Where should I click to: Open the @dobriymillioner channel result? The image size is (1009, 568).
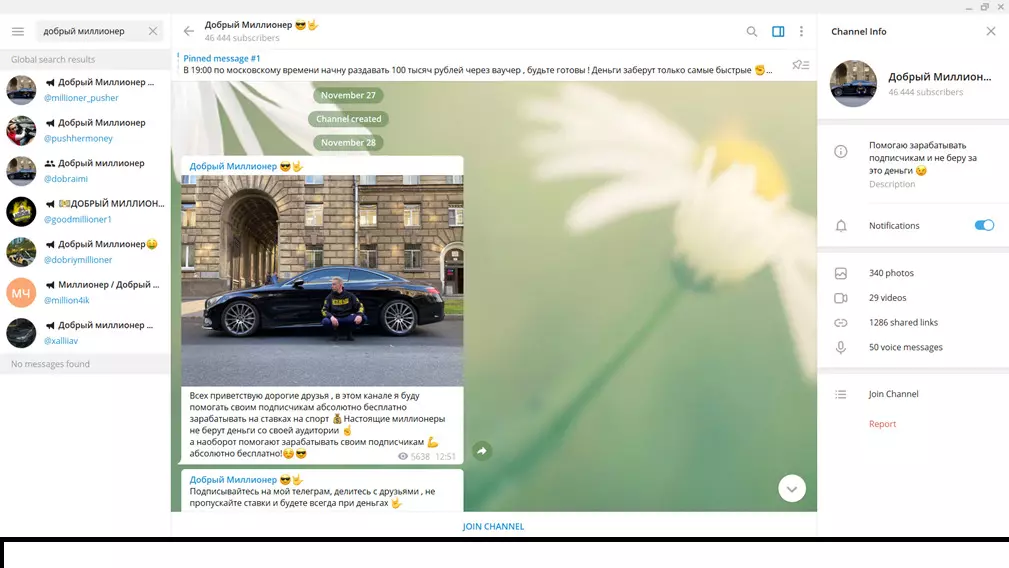tap(85, 252)
